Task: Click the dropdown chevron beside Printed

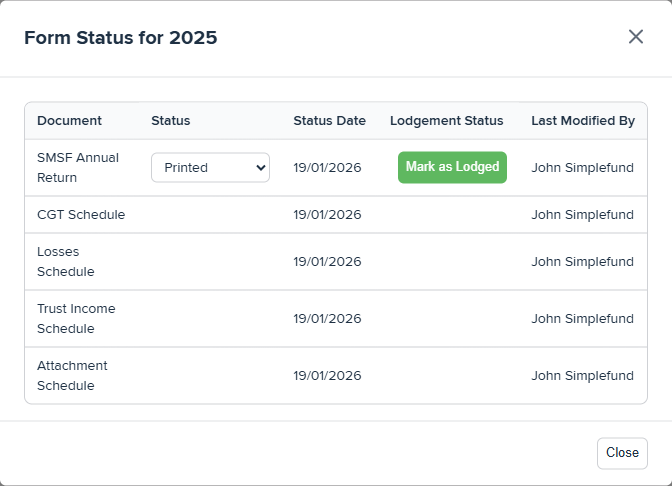Action: pos(261,168)
